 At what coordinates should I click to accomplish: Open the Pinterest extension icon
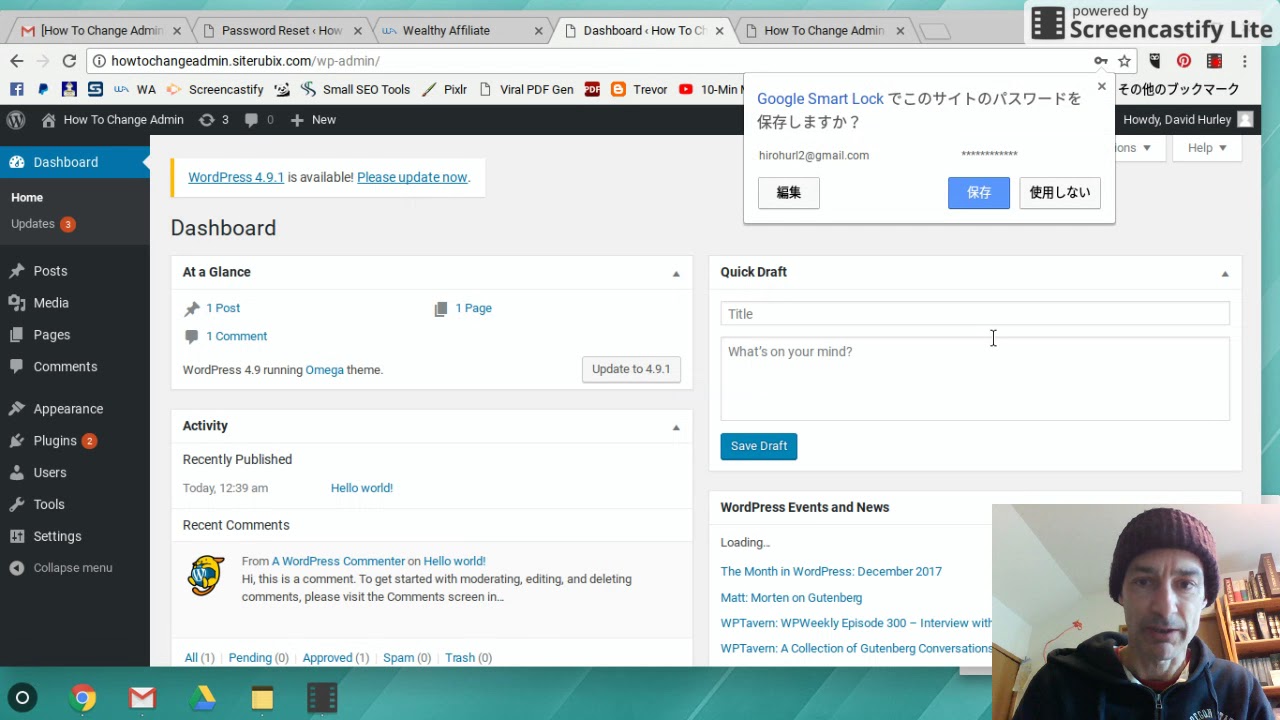click(x=1184, y=61)
